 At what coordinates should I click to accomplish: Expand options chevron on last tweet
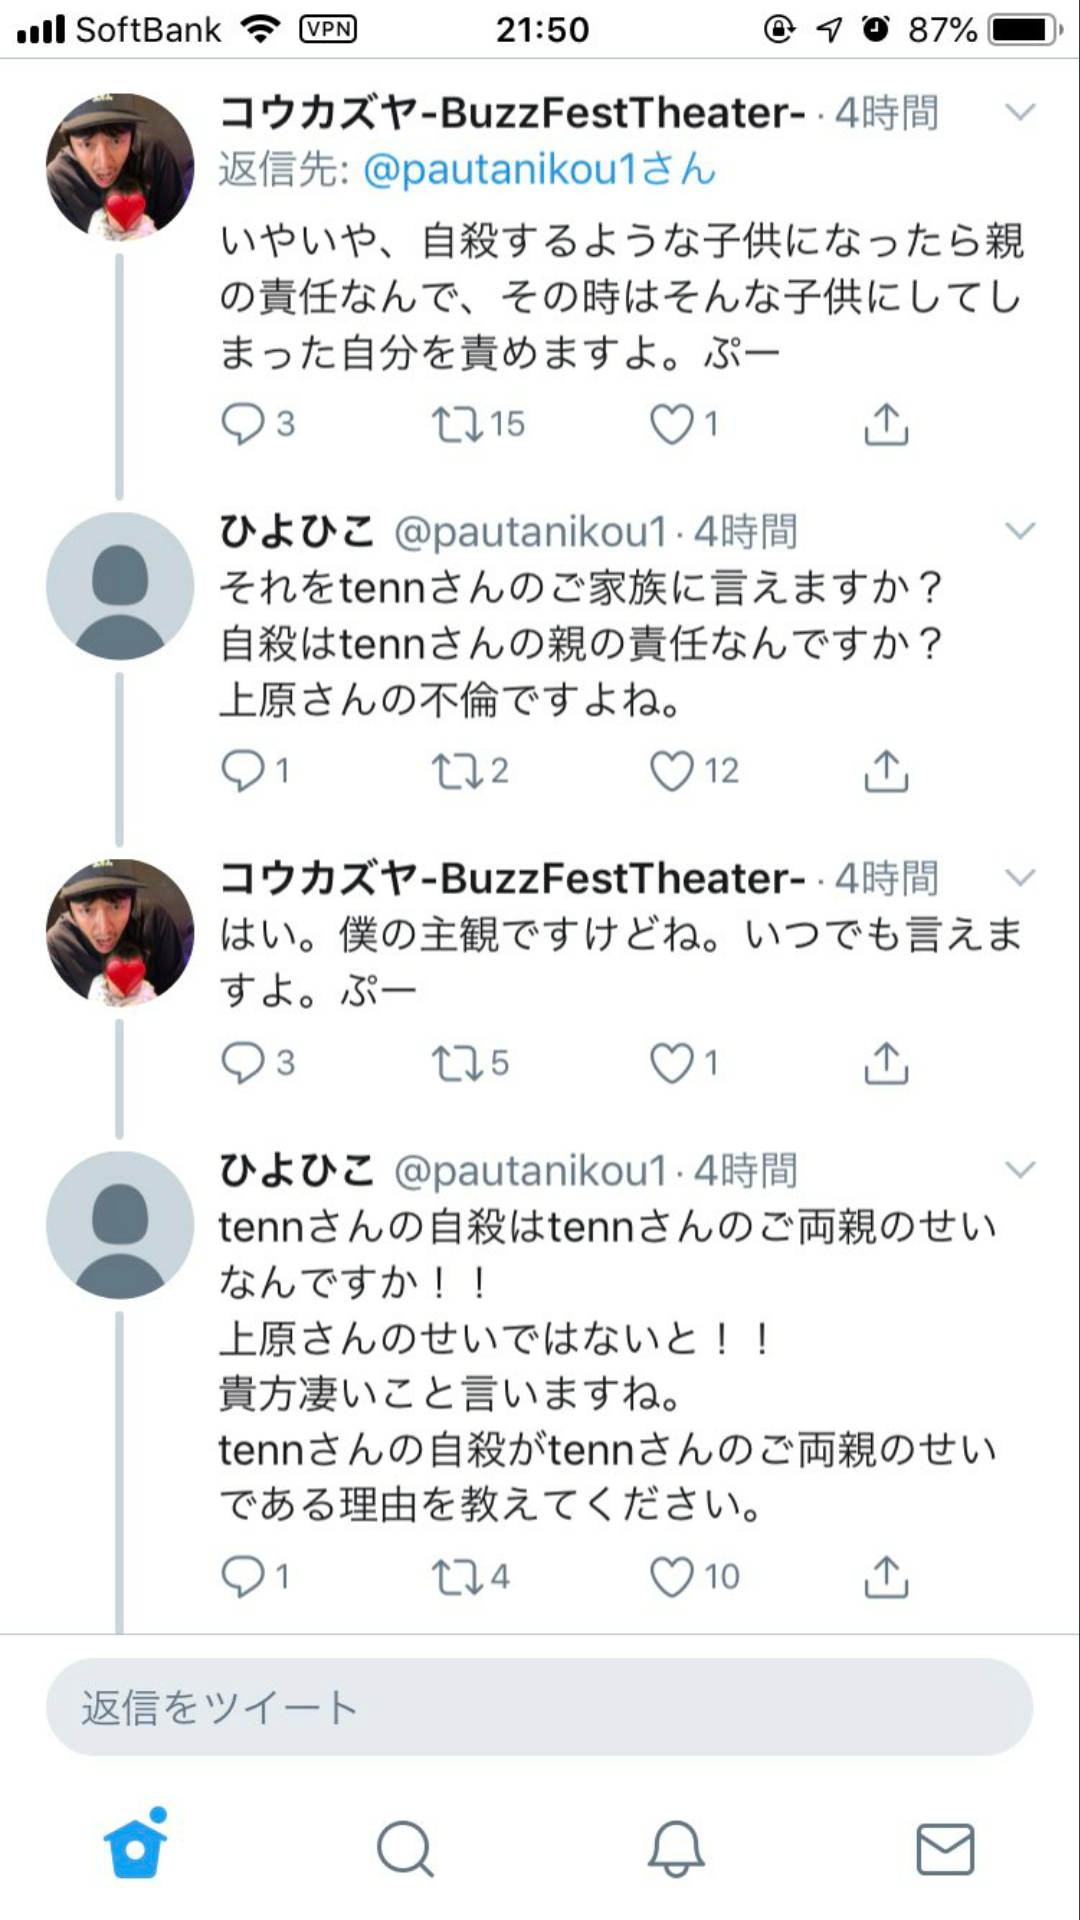(1020, 1169)
